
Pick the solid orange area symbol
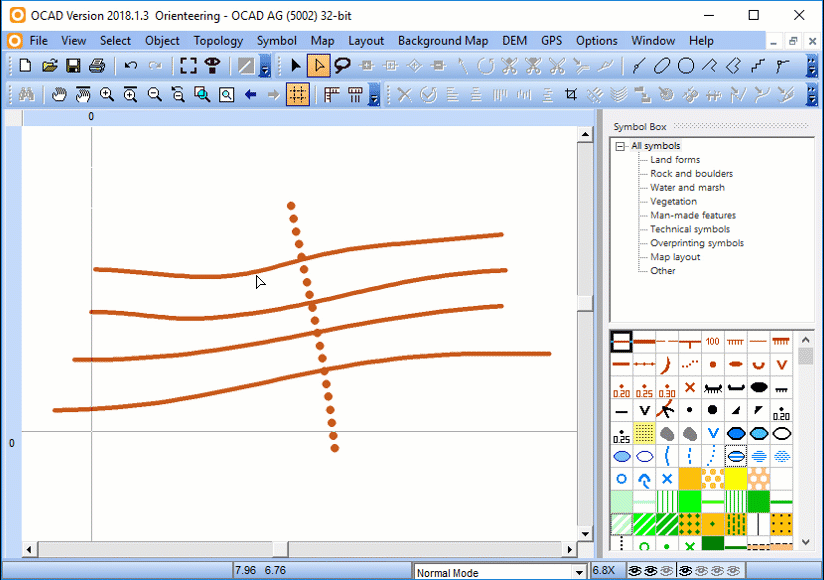pyautogui.click(x=690, y=479)
